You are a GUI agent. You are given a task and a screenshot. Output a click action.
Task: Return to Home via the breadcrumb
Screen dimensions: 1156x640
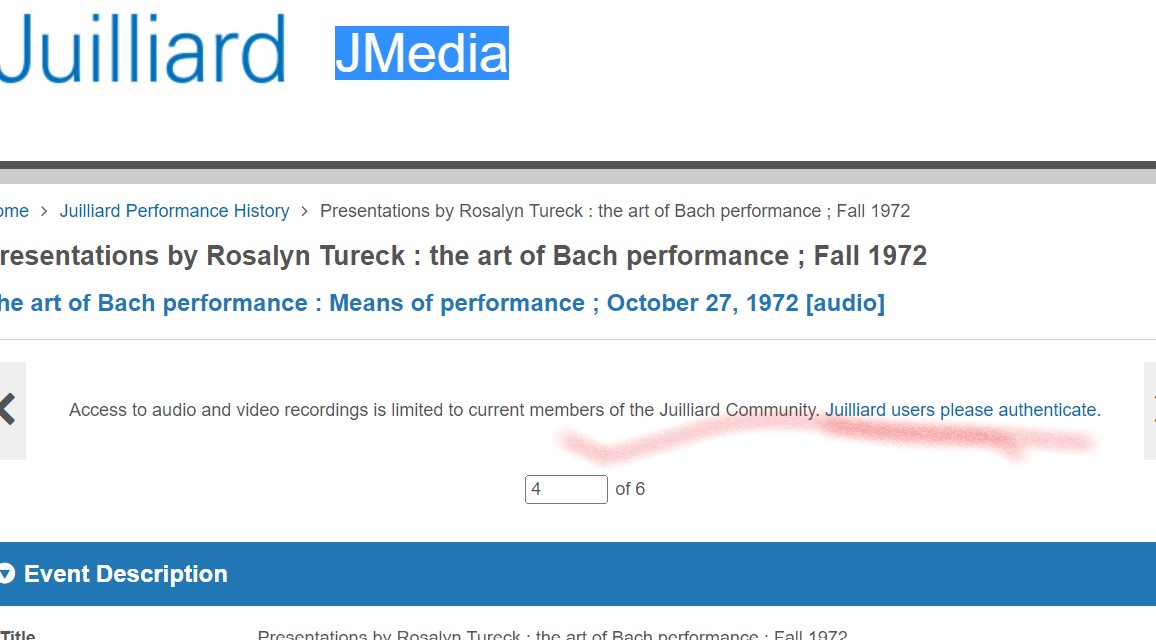click(14, 211)
